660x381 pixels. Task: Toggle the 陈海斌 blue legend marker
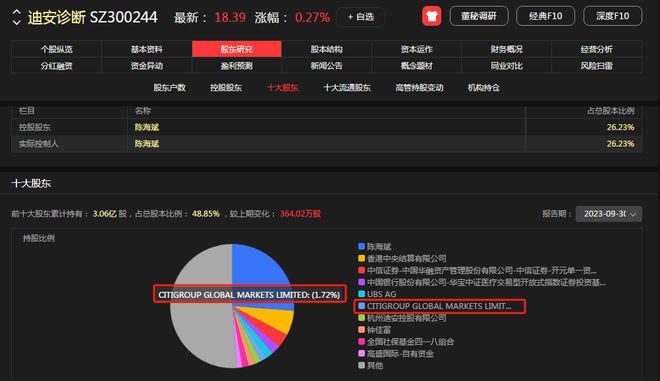pos(361,246)
